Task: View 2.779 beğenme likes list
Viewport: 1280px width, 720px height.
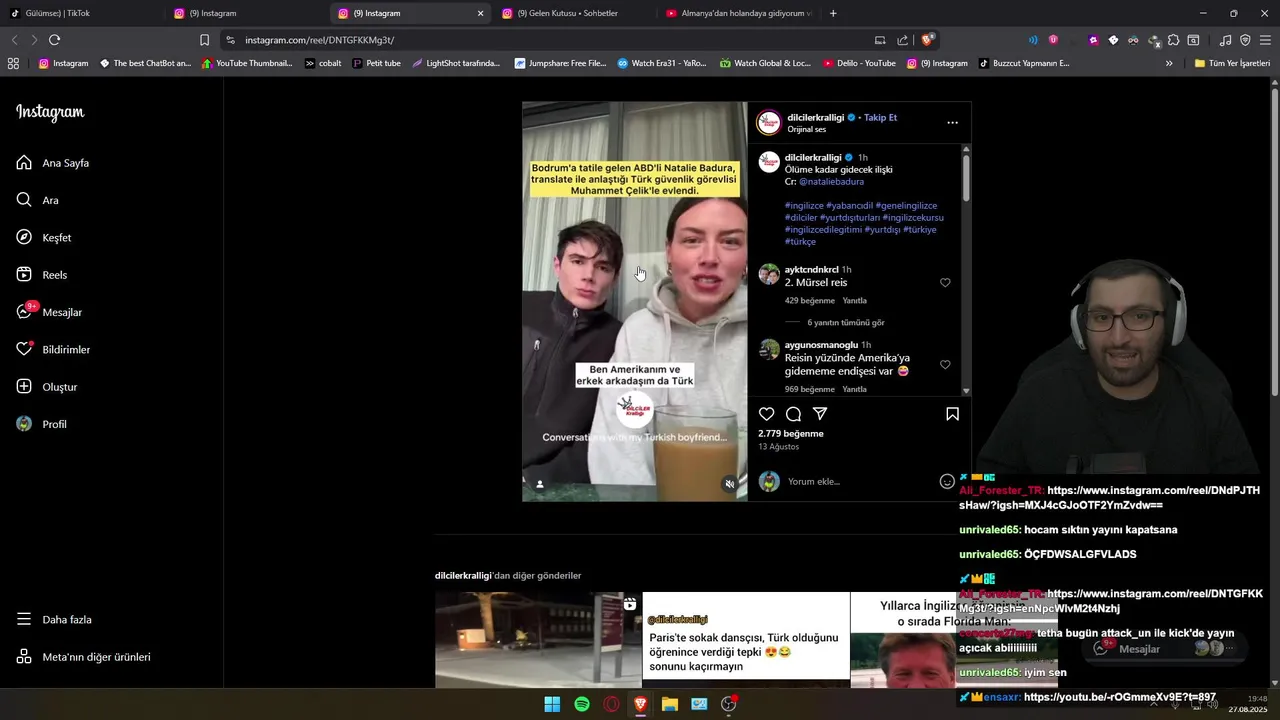Action: [791, 434]
